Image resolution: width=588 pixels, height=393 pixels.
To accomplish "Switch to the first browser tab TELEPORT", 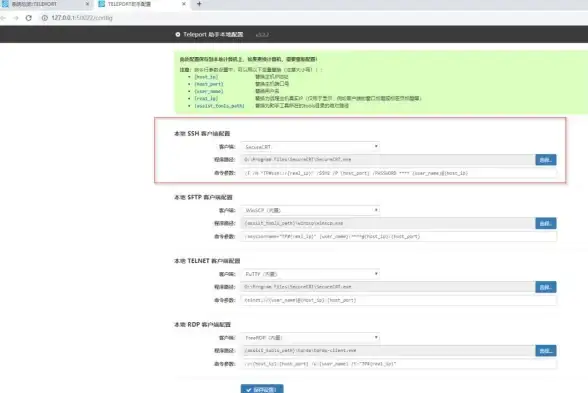I will click(x=45, y=4).
